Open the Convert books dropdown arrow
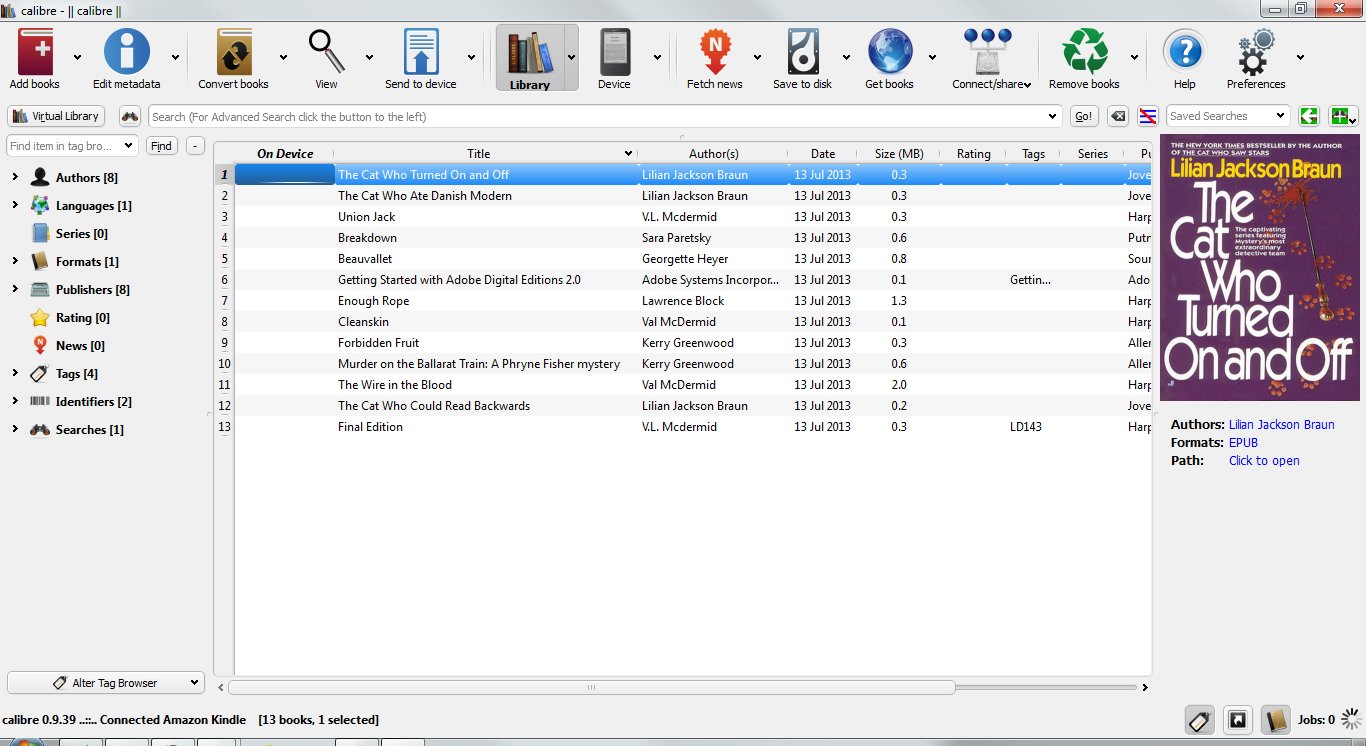 coord(283,57)
